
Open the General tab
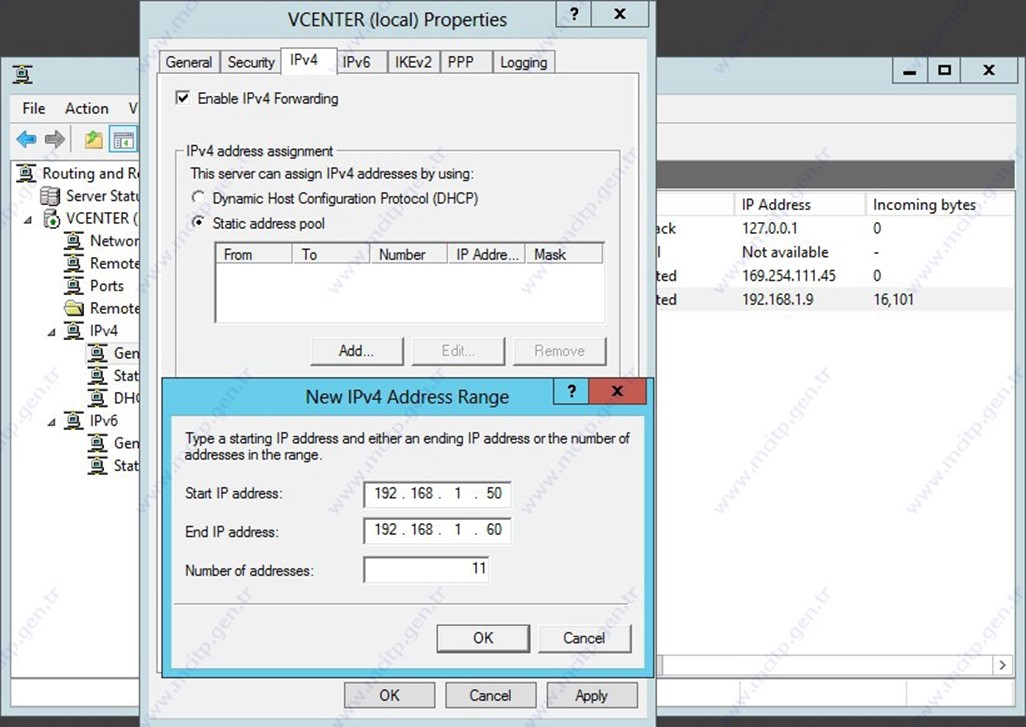coord(189,62)
